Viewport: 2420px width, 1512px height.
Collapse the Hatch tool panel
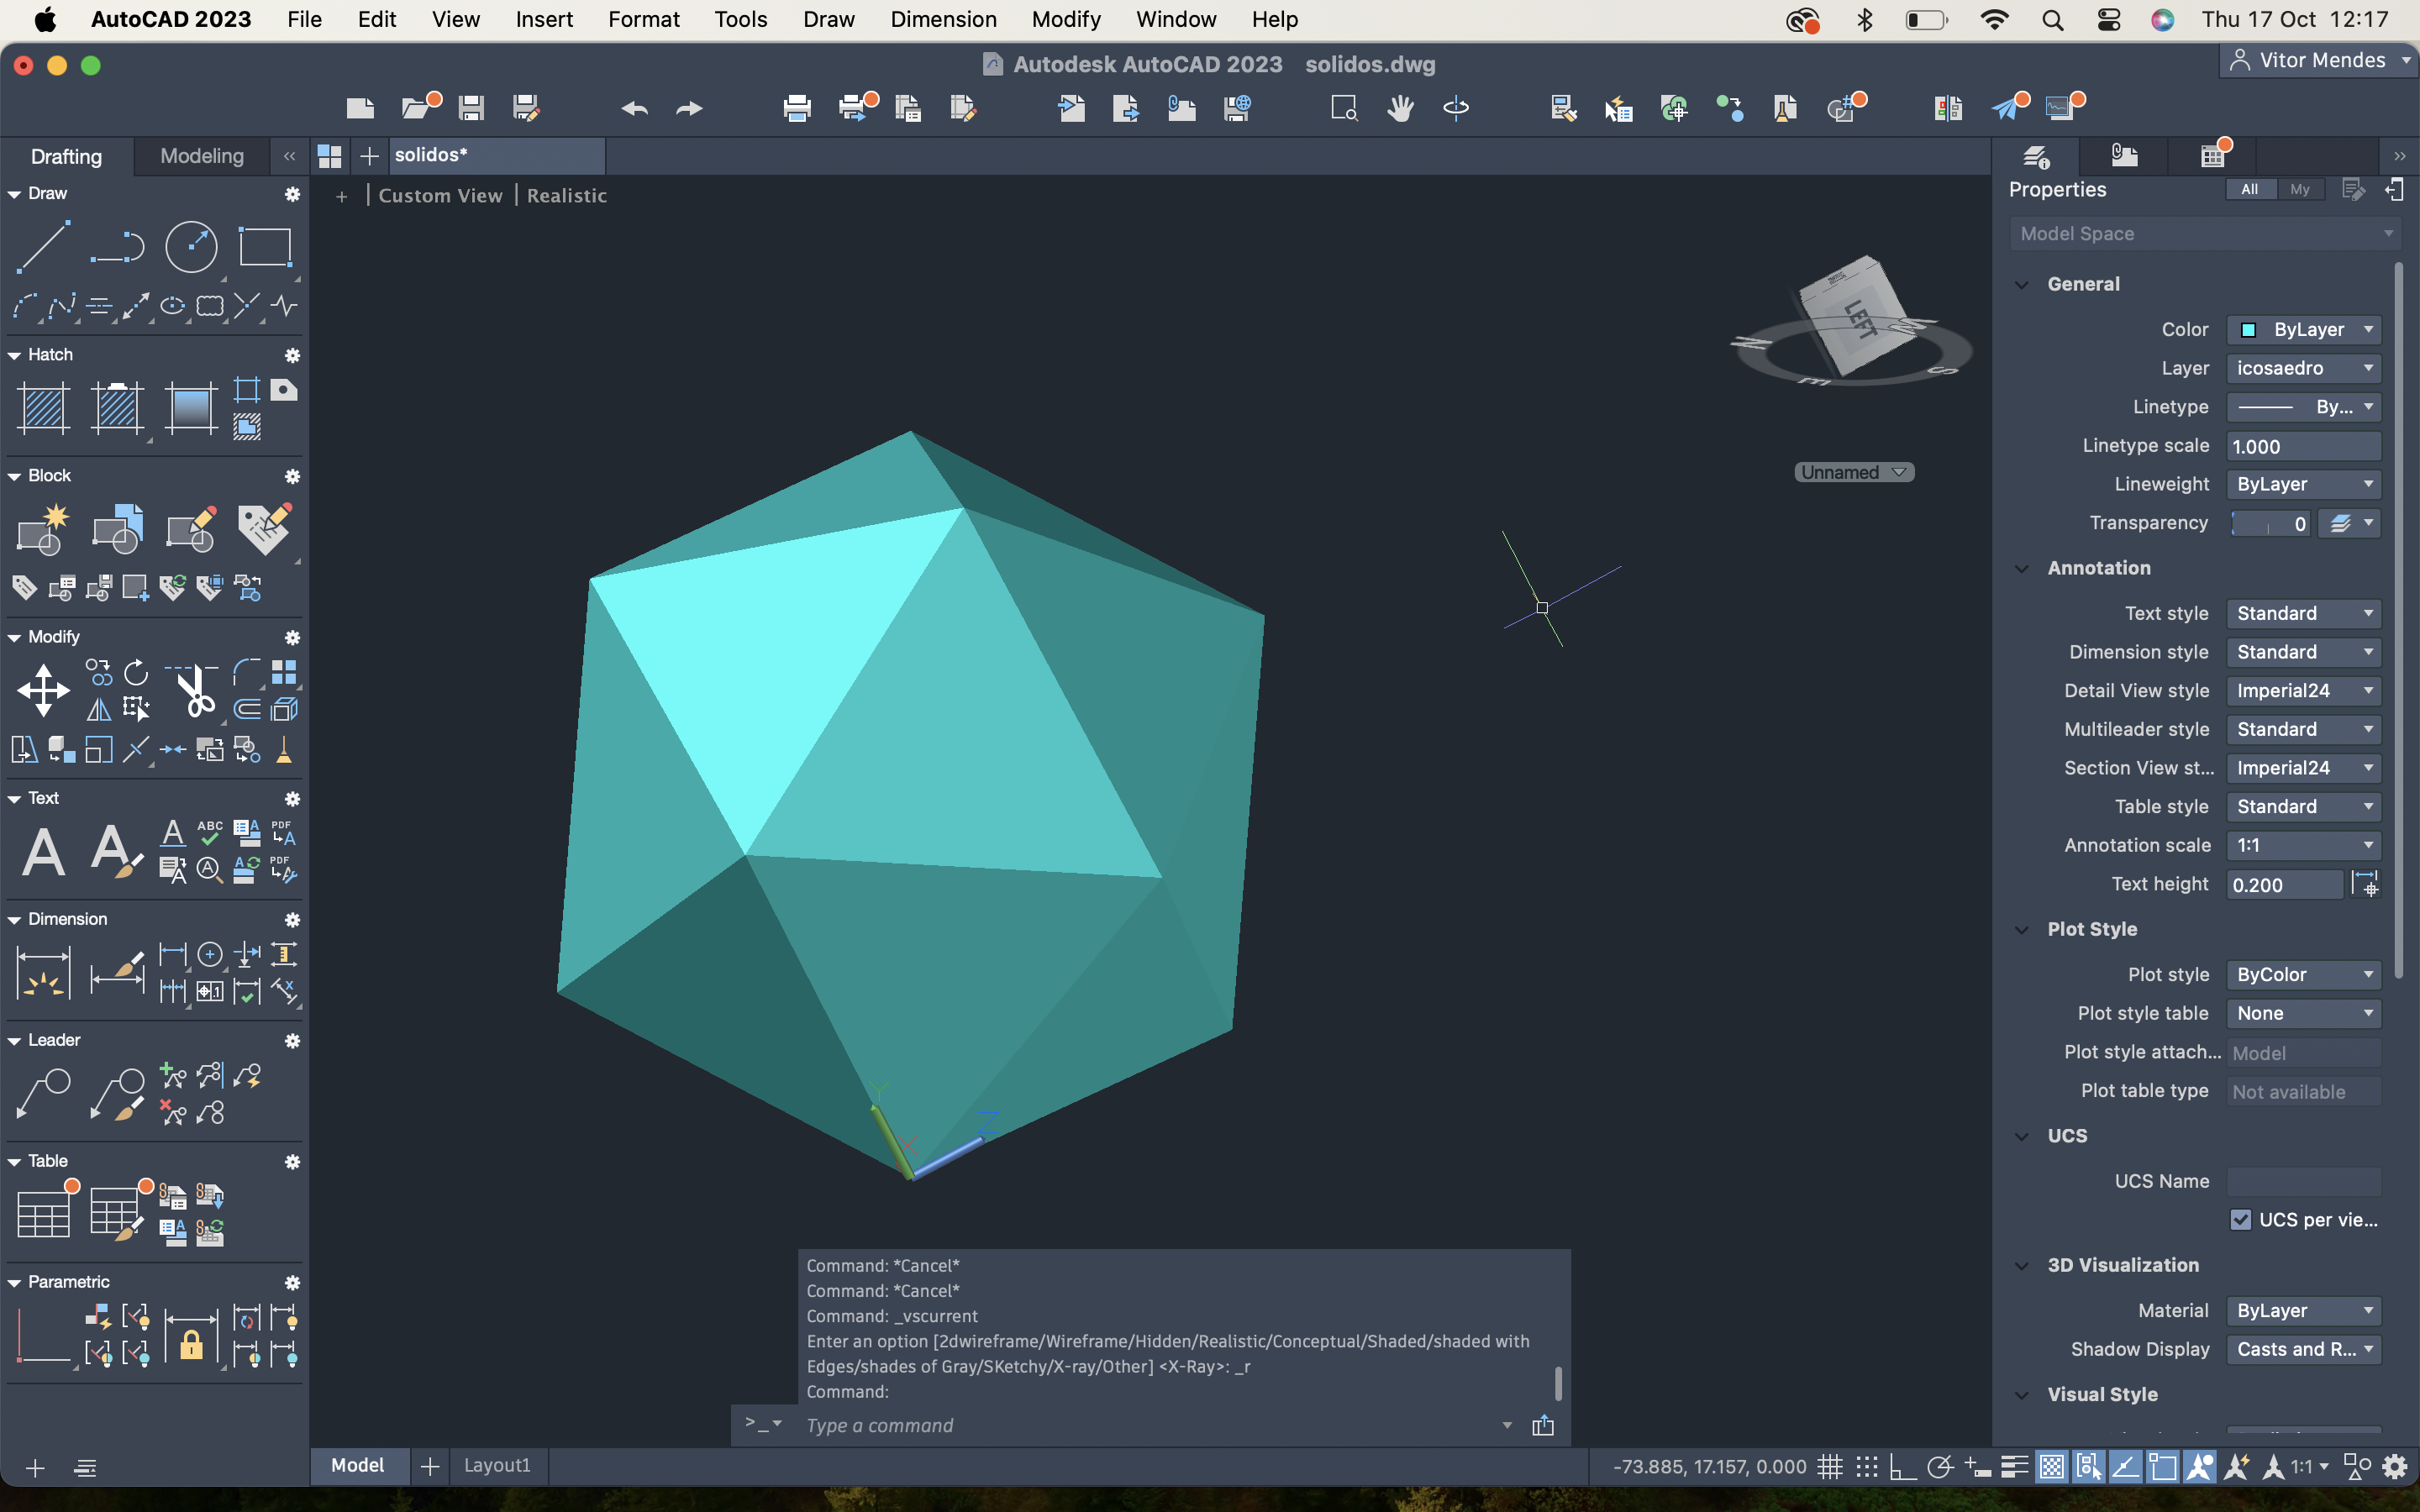[x=15, y=355]
